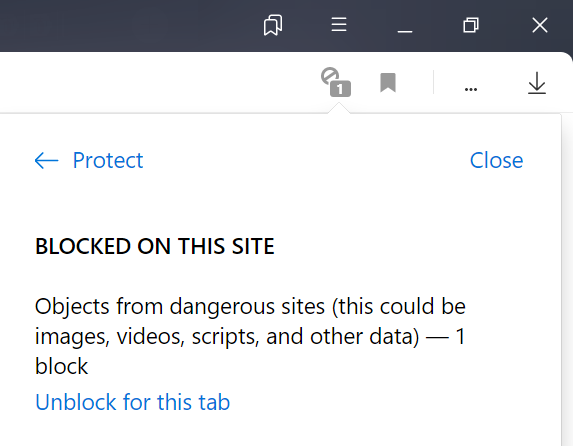Viewport: 573px width, 446px height.
Task: Restore down the browser window
Action: (x=471, y=25)
